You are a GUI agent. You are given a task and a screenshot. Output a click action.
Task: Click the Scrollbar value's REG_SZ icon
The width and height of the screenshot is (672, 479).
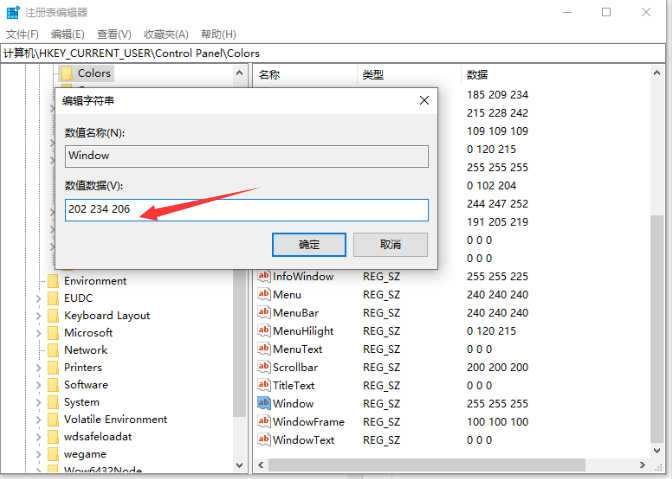click(x=264, y=367)
